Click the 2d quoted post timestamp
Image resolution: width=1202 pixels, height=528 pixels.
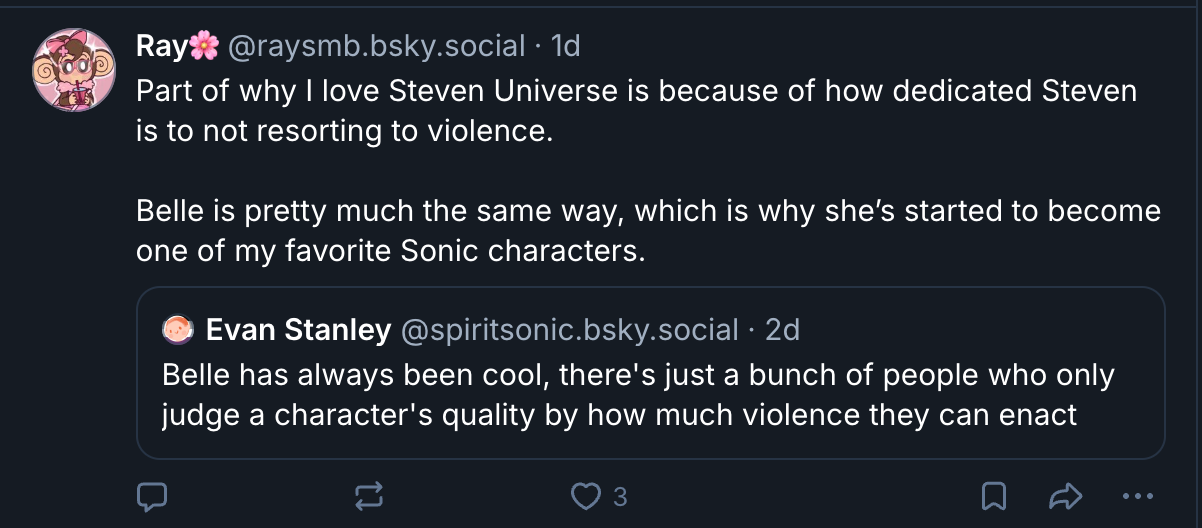click(x=782, y=328)
